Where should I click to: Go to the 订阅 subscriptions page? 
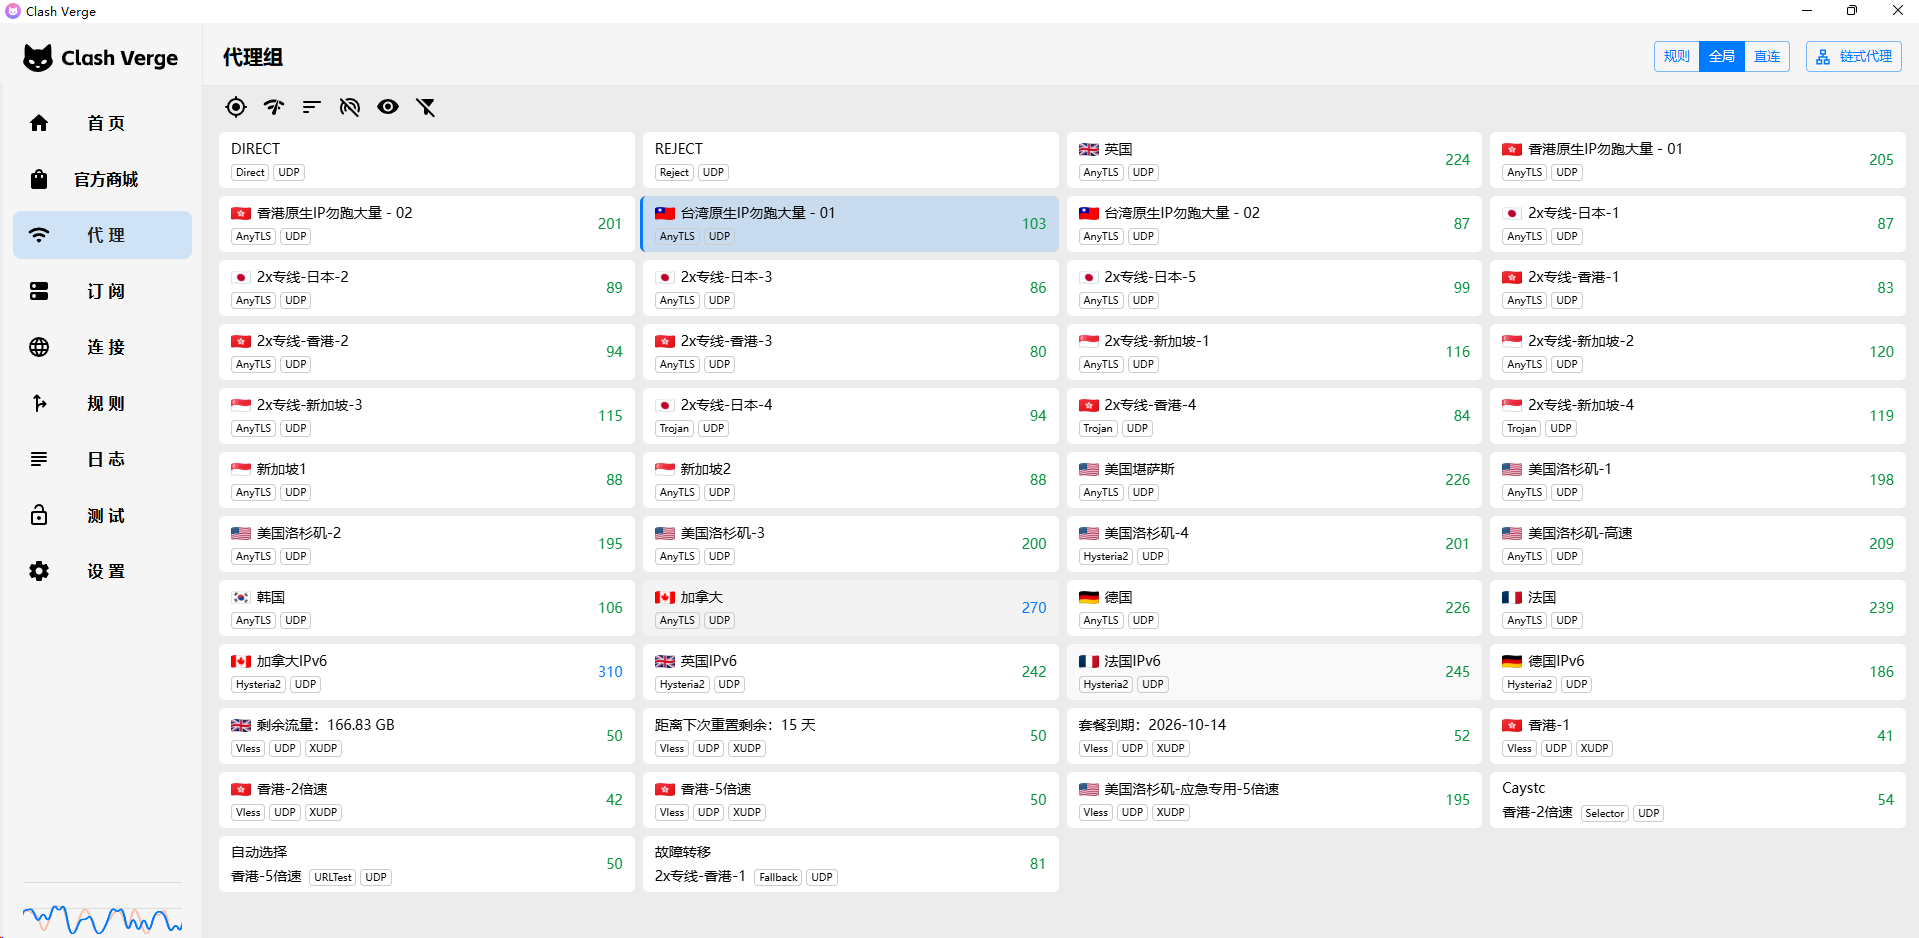[102, 291]
